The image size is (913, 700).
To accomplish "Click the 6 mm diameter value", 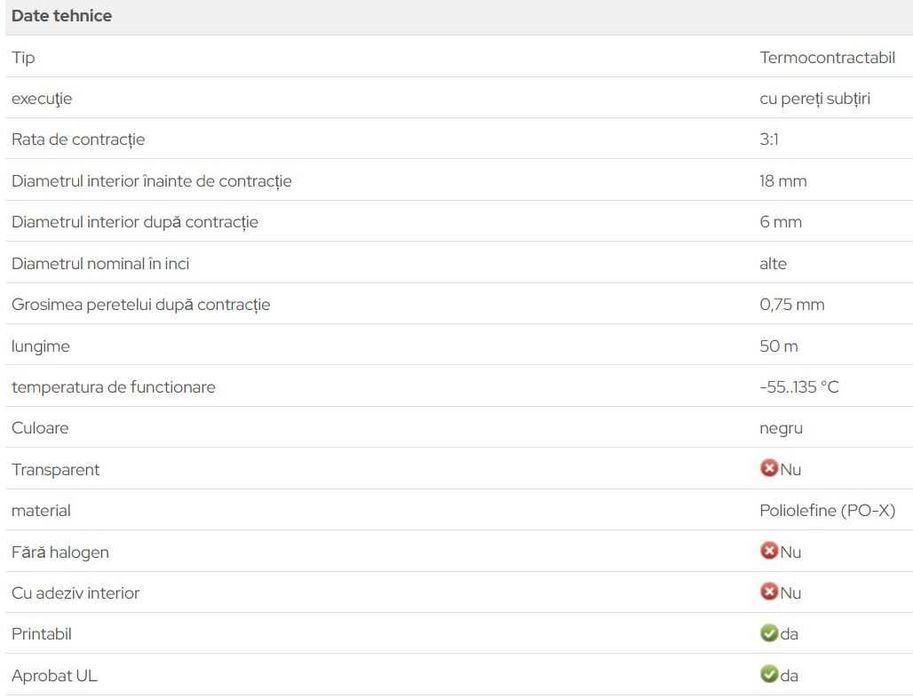I will 780,222.
